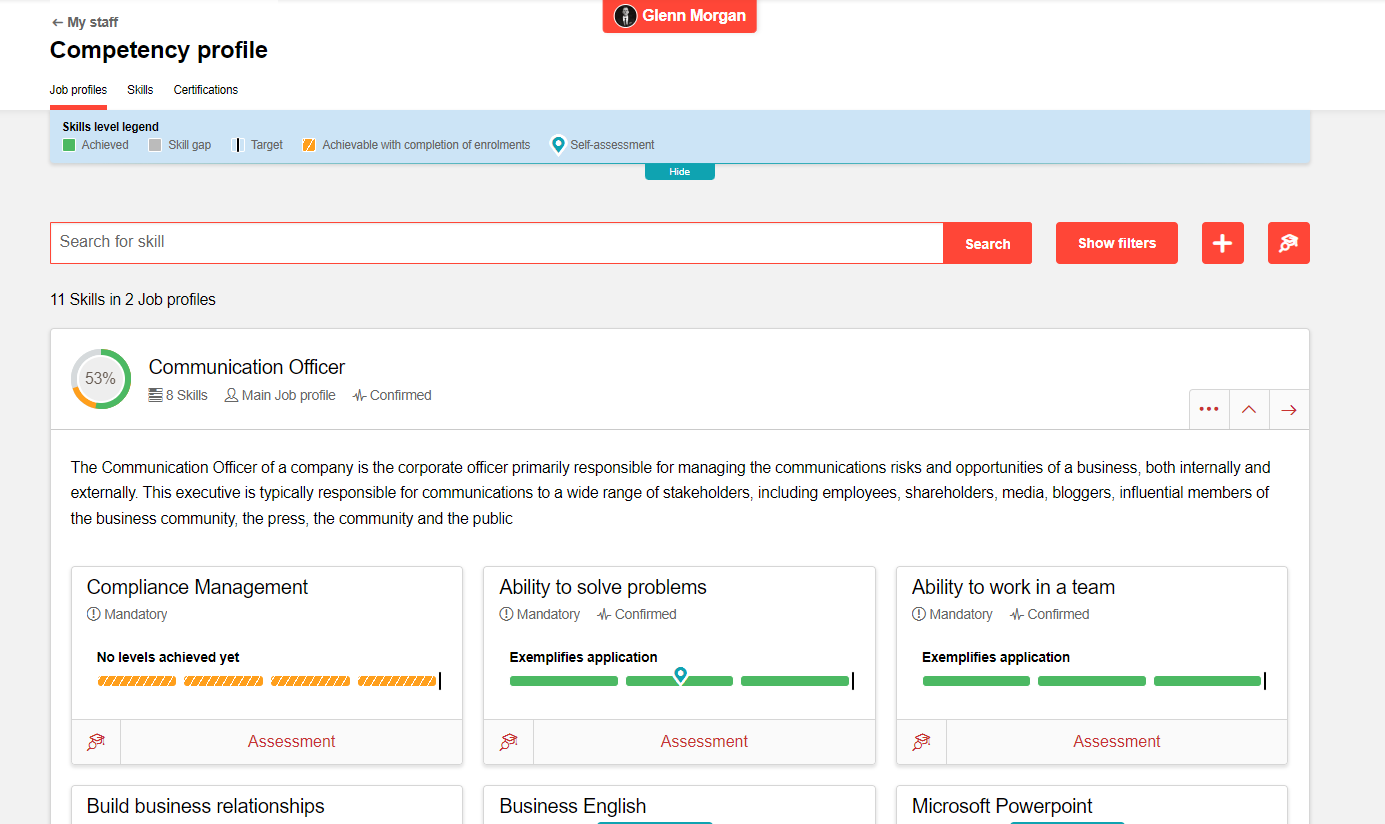The image size is (1385, 824).
Task: Go back to My staff
Action: [84, 22]
